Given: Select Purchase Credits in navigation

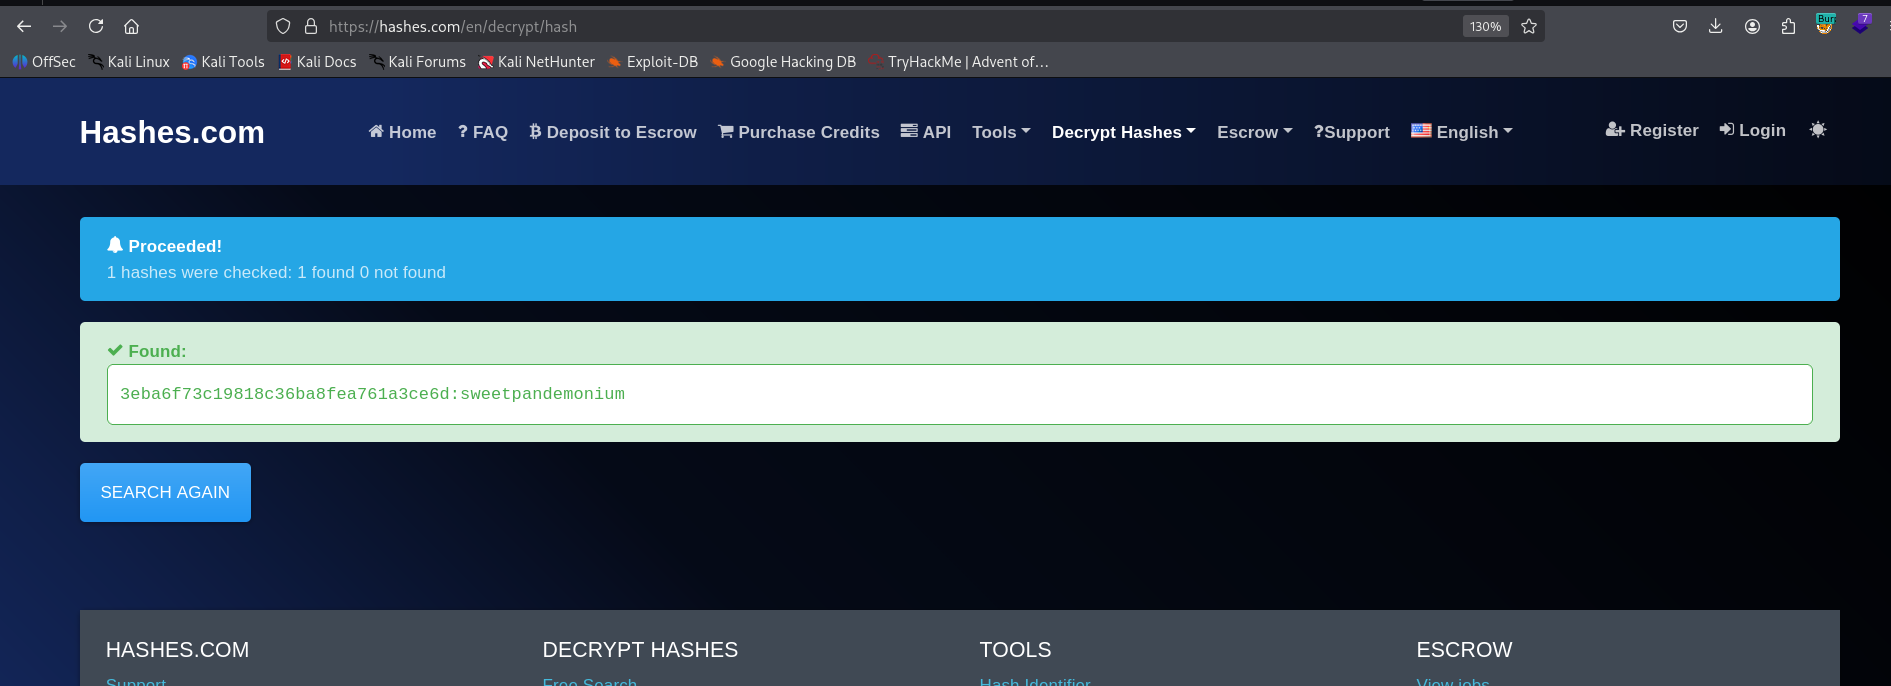Looking at the screenshot, I should tap(799, 132).
